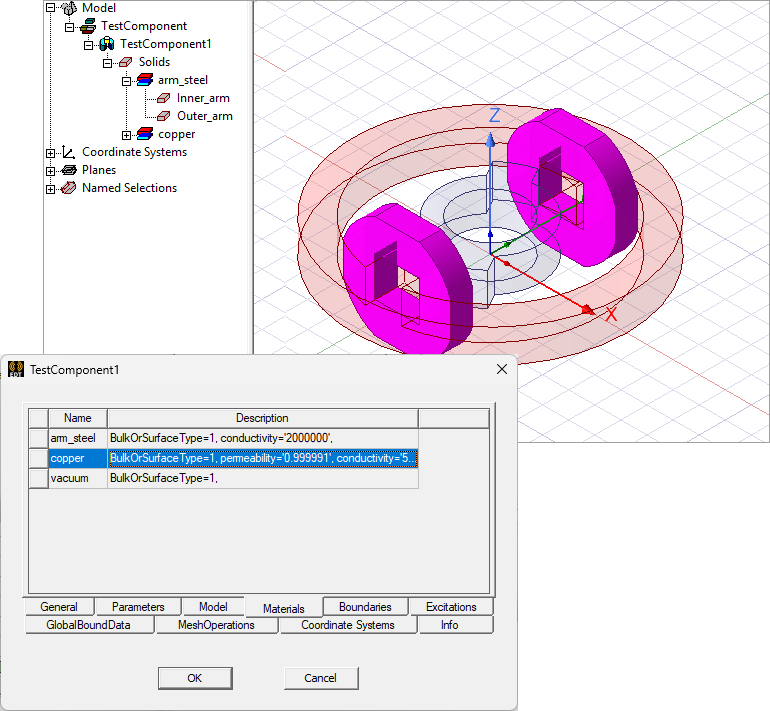
Task: Select the Materials tab
Action: [284, 608]
